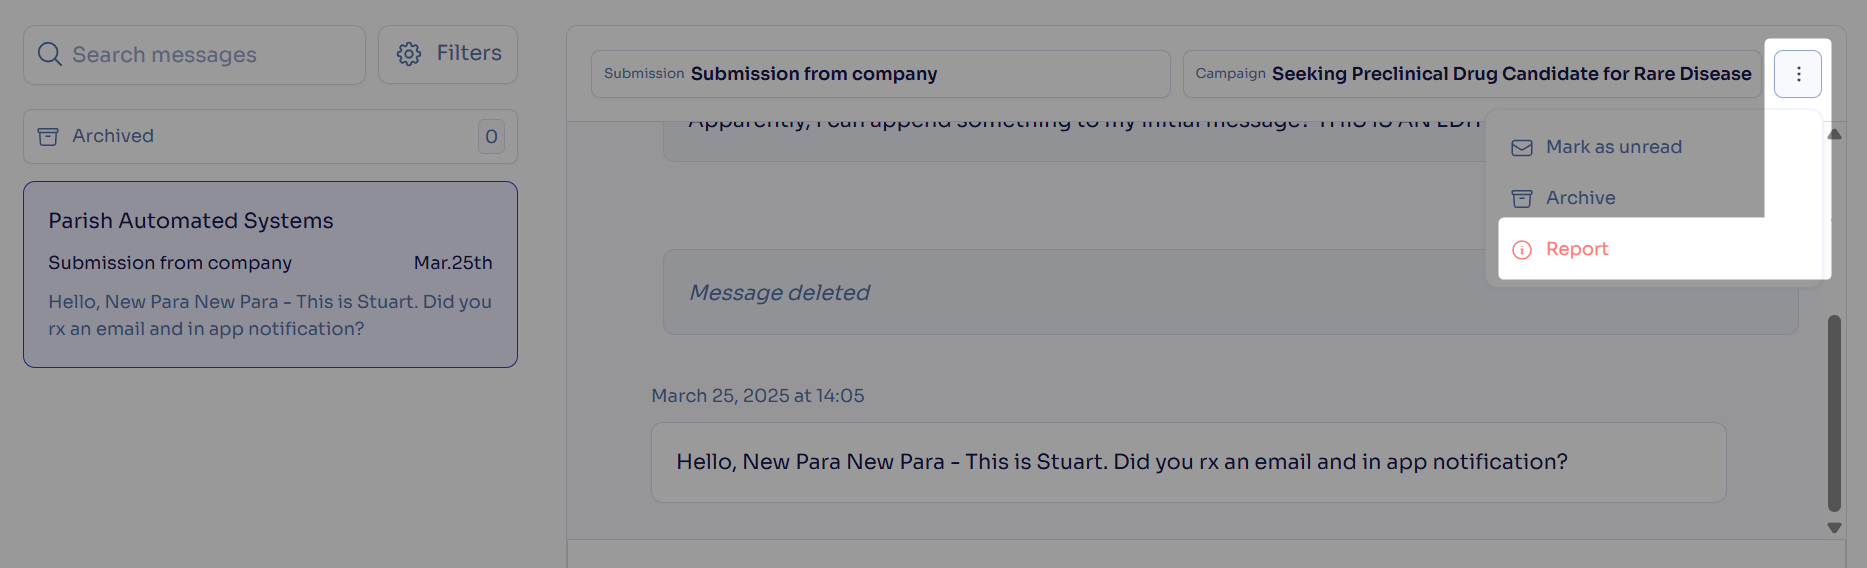This screenshot has width=1867, height=568.
Task: Click the message list scrollbar thumb
Action: (x=1834, y=413)
